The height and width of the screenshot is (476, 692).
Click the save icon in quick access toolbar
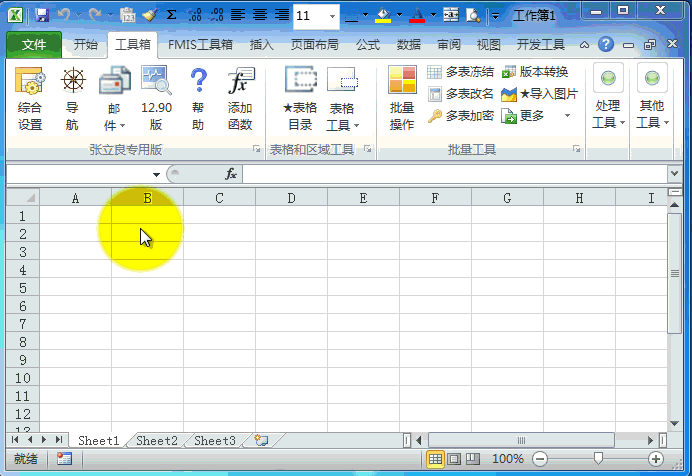point(41,15)
